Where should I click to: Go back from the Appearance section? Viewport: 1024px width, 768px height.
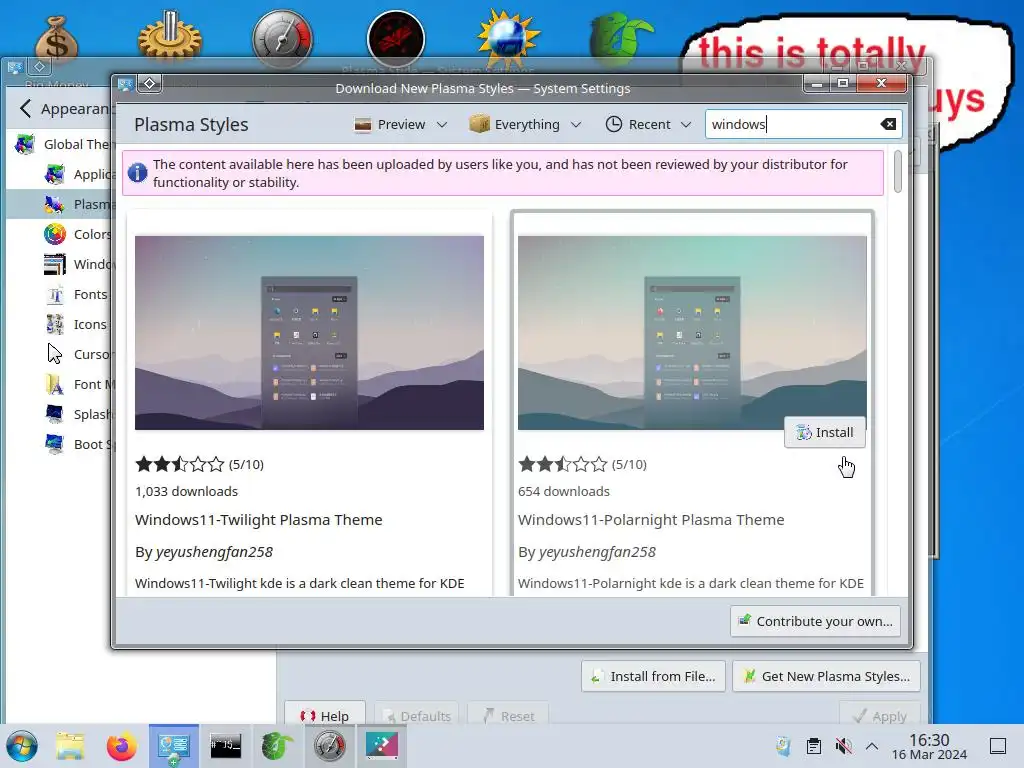point(25,108)
